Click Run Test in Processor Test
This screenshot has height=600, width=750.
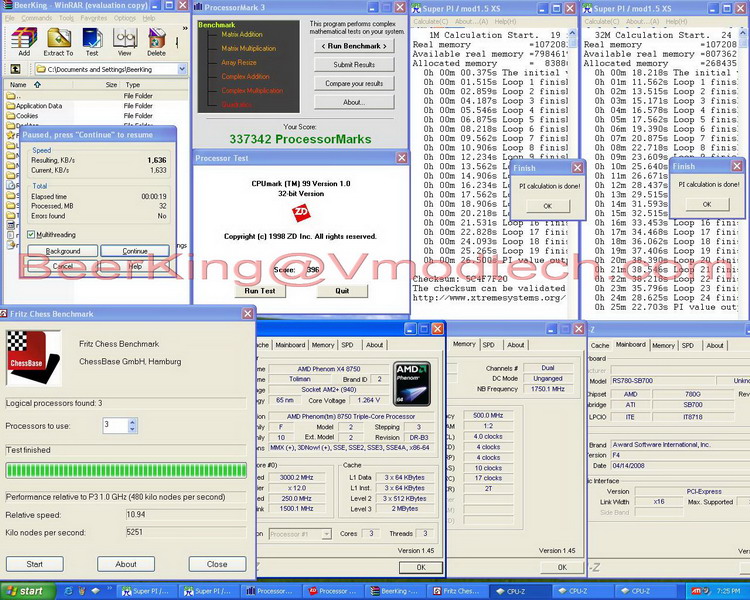(x=260, y=291)
